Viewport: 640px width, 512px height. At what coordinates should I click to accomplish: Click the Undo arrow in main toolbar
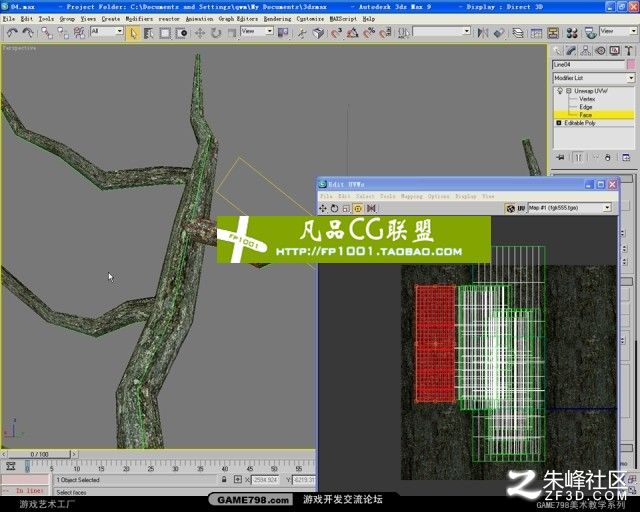(x=12, y=33)
